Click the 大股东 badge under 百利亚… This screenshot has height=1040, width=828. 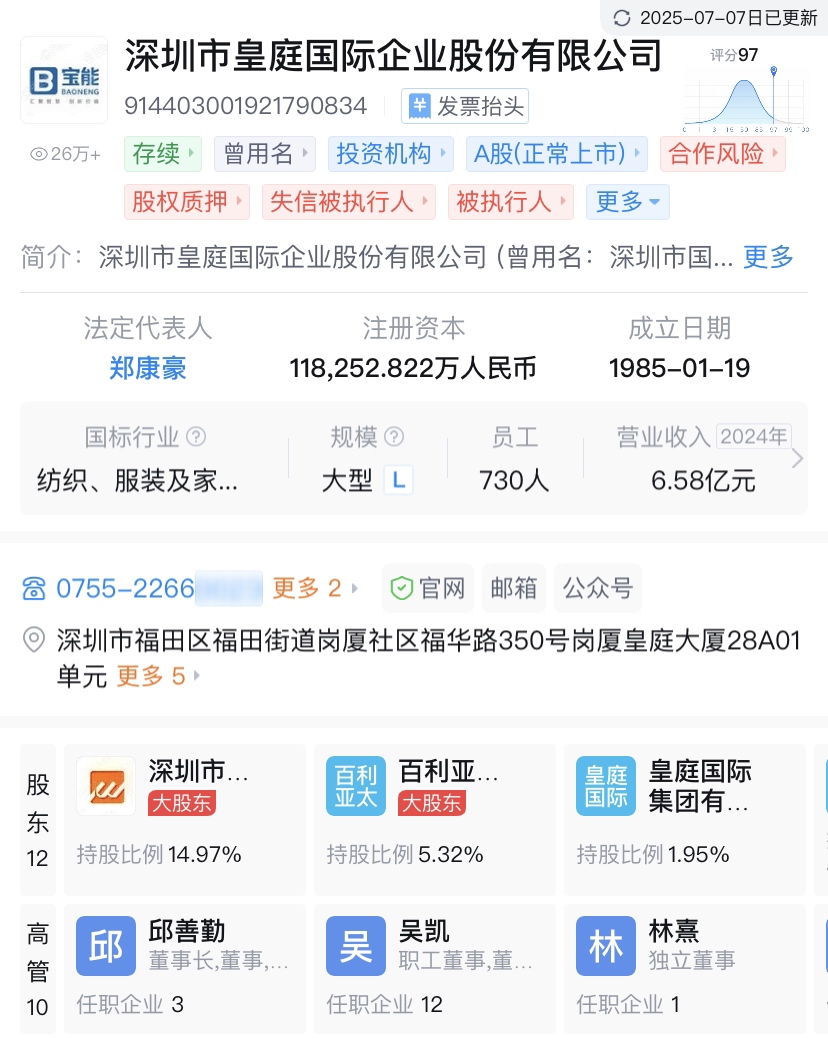(432, 803)
